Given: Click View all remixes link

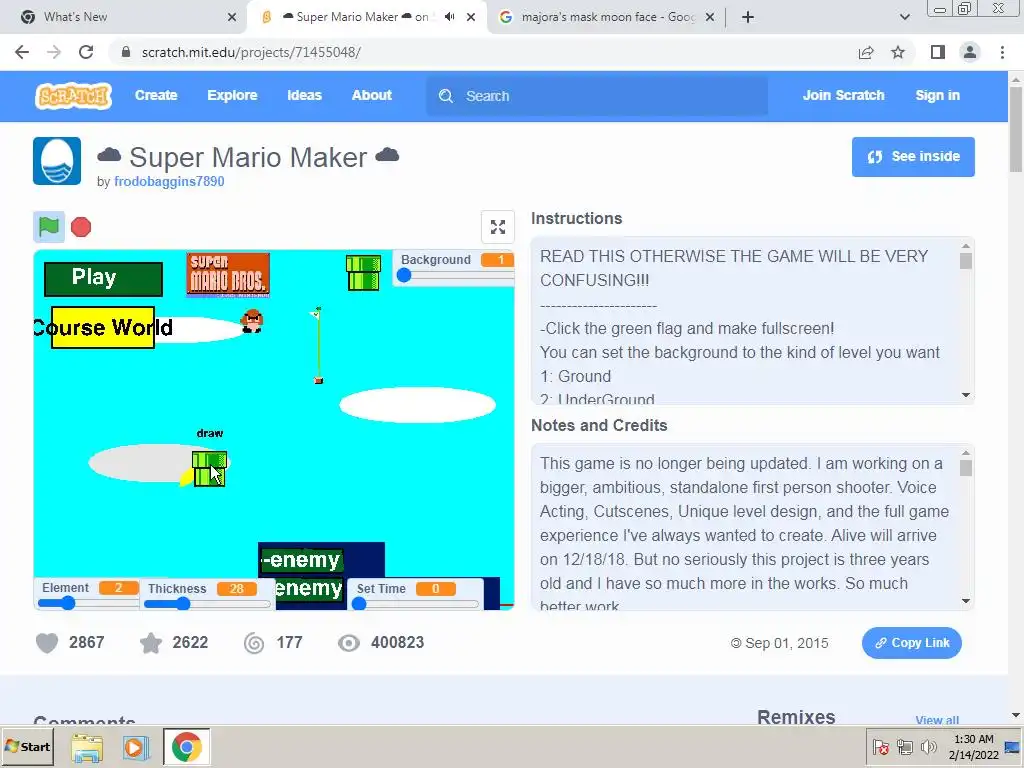Looking at the screenshot, I should 937,720.
